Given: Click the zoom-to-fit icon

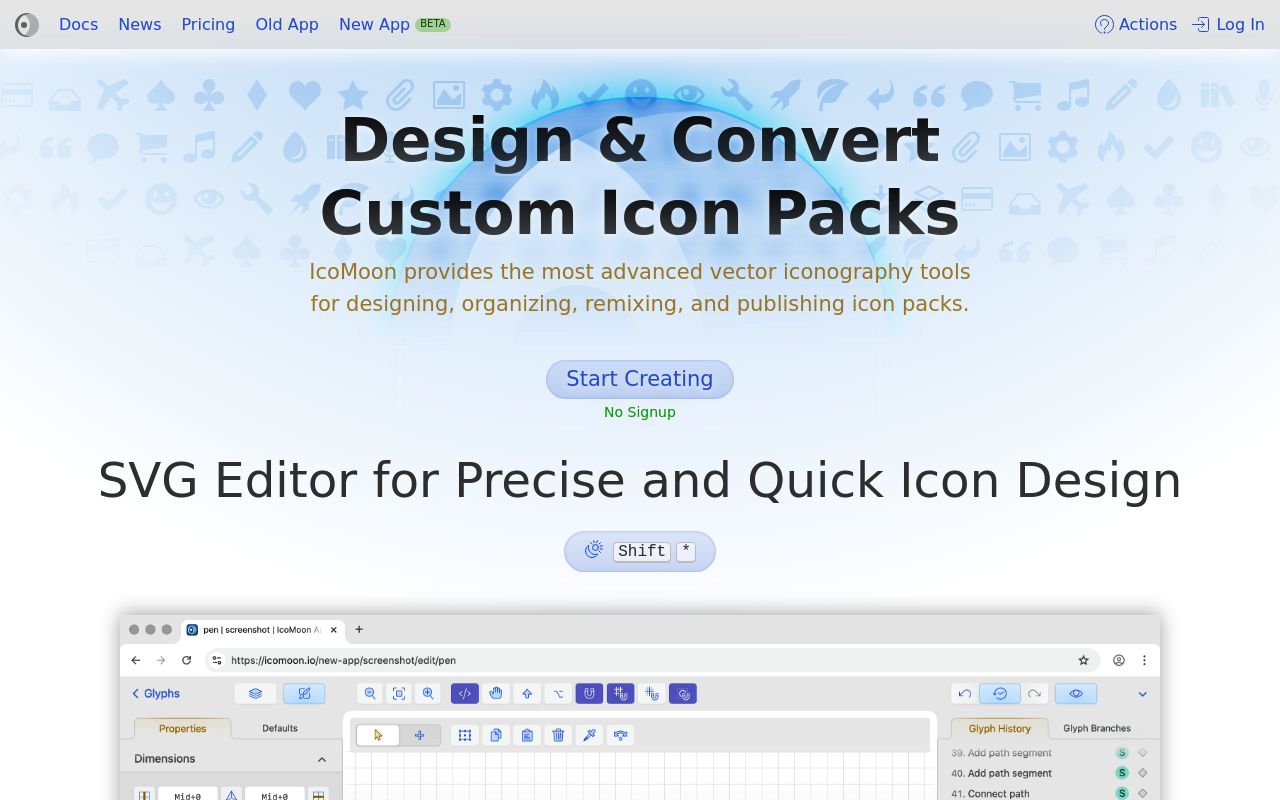Looking at the screenshot, I should coord(399,693).
